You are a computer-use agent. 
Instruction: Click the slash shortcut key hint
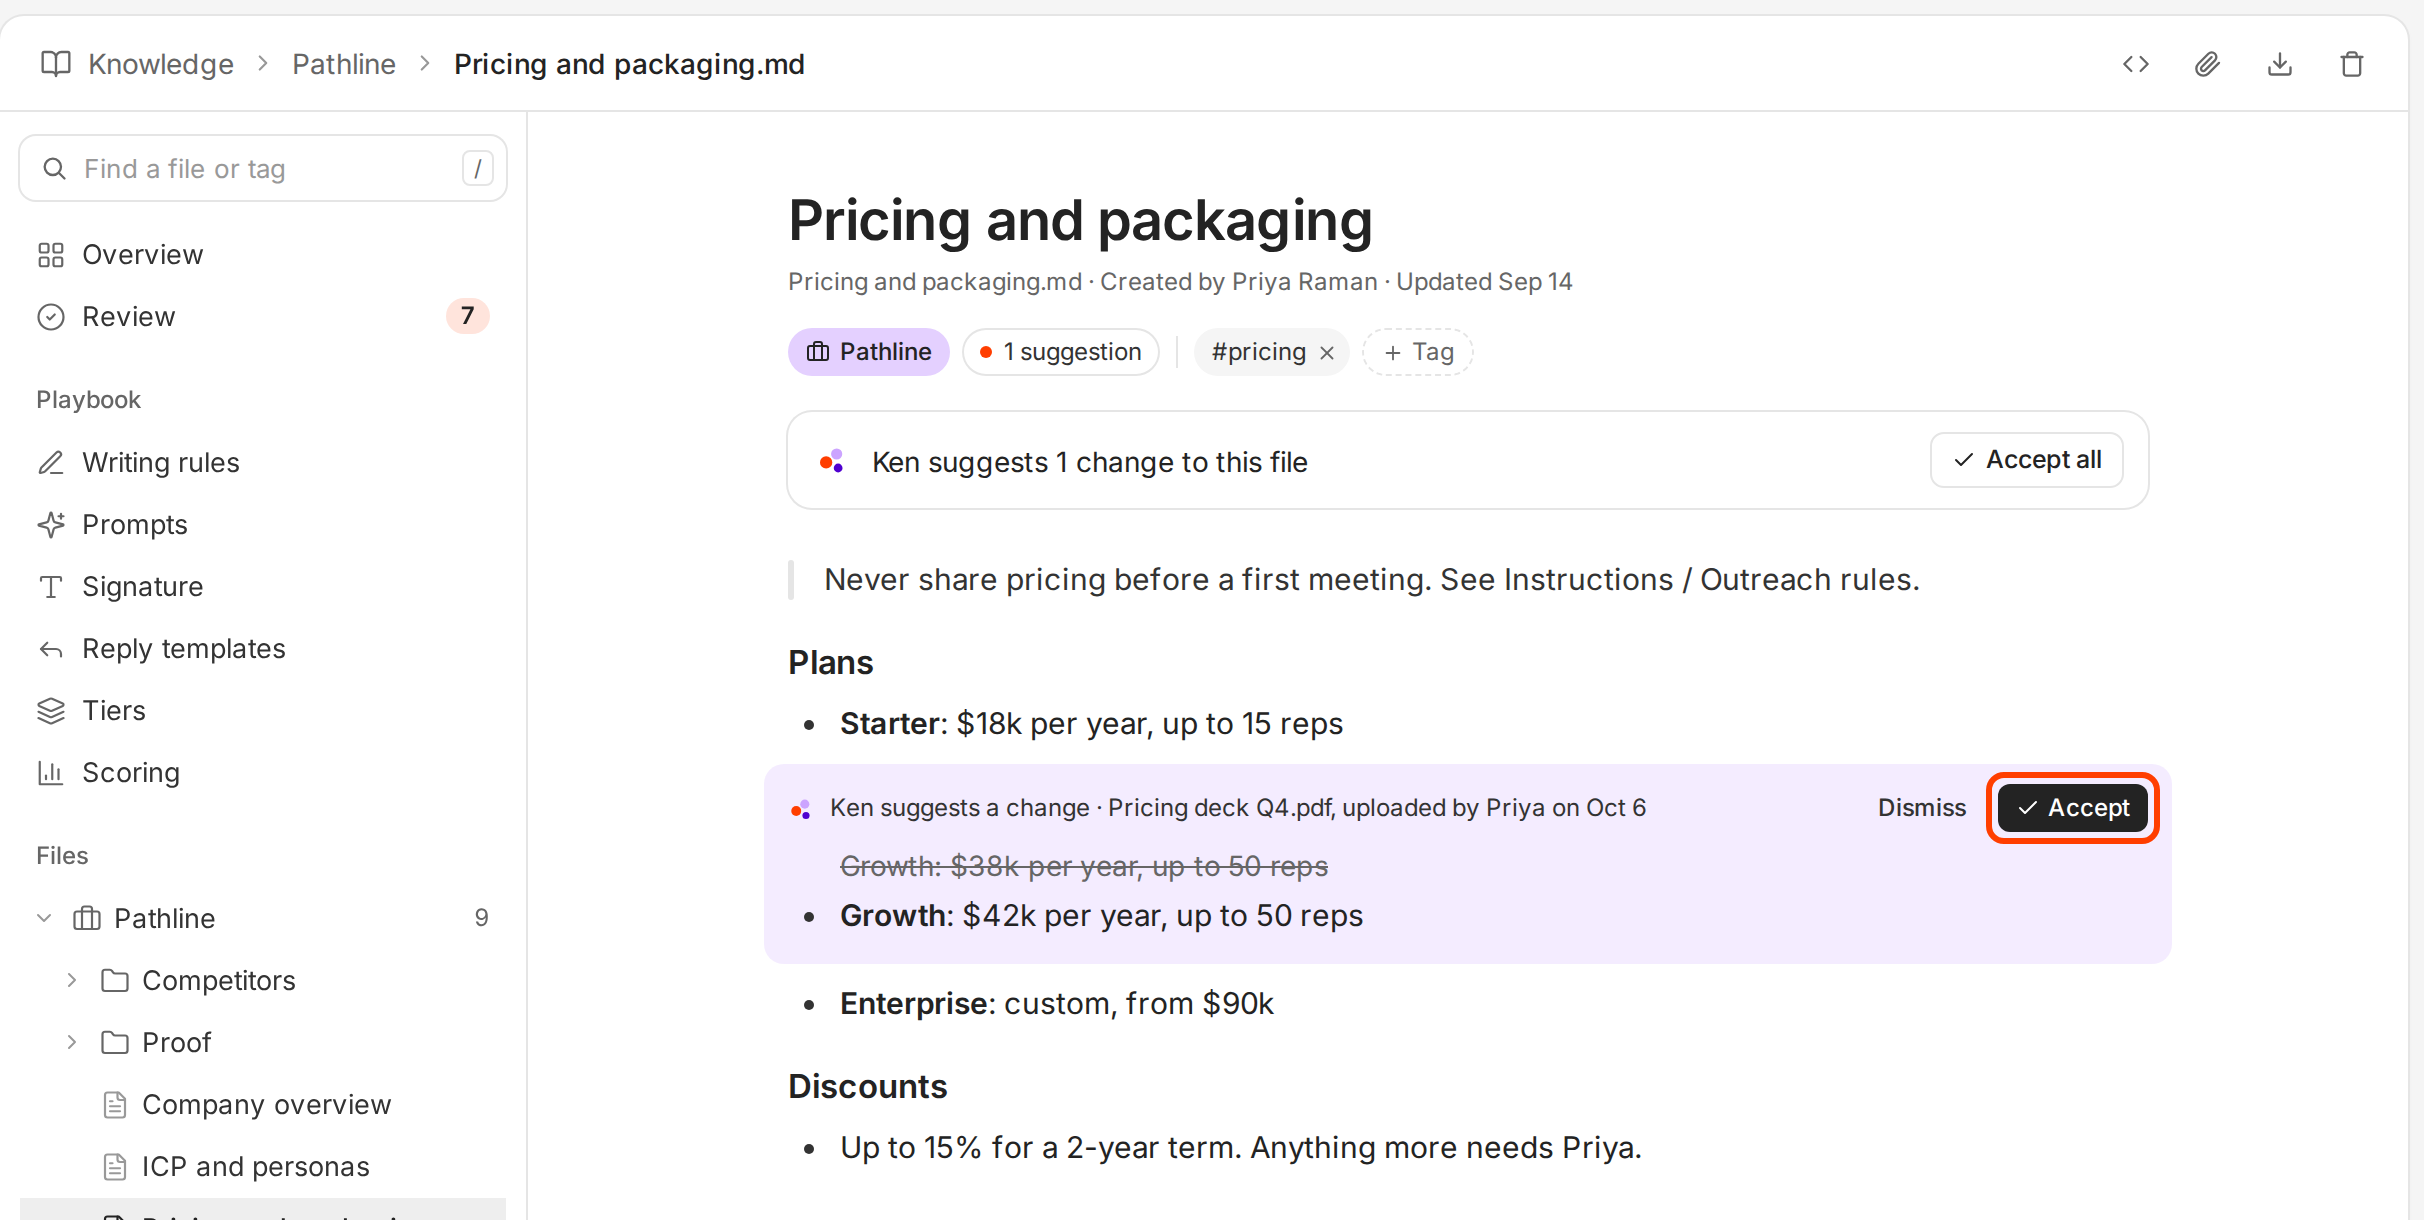477,169
